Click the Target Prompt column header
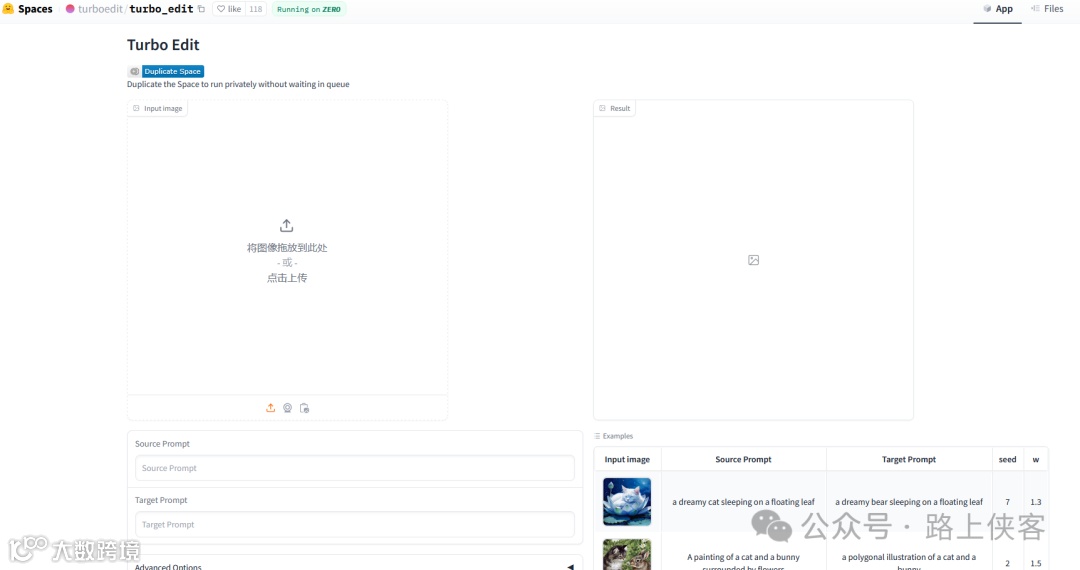The width and height of the screenshot is (1080, 570). (x=908, y=459)
